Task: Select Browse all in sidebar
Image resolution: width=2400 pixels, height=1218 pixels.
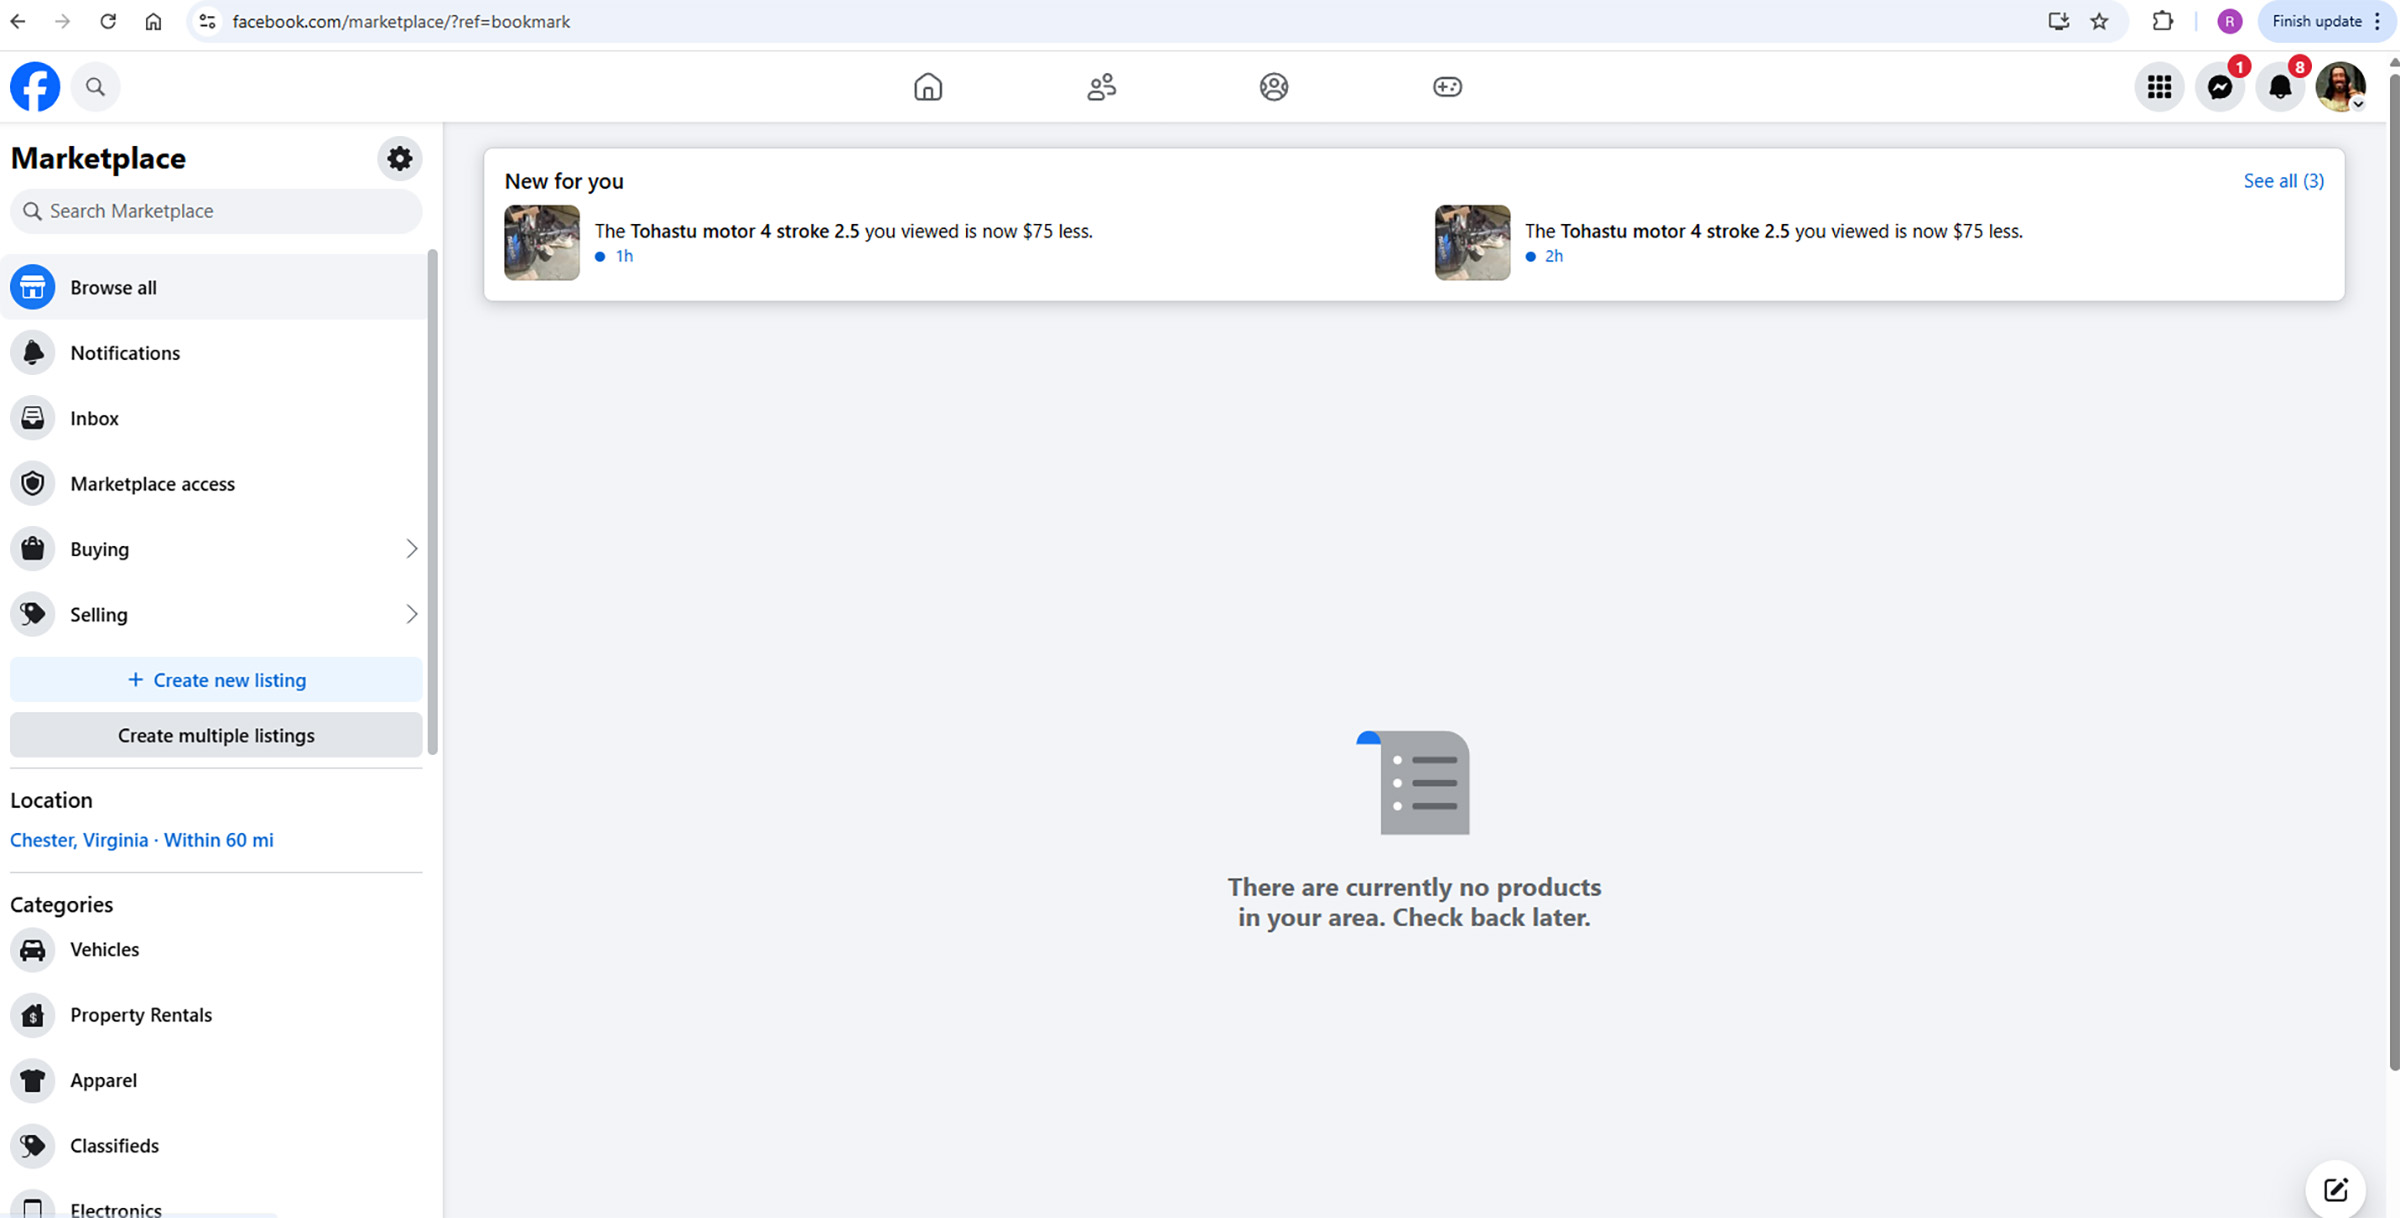Action: coord(216,287)
